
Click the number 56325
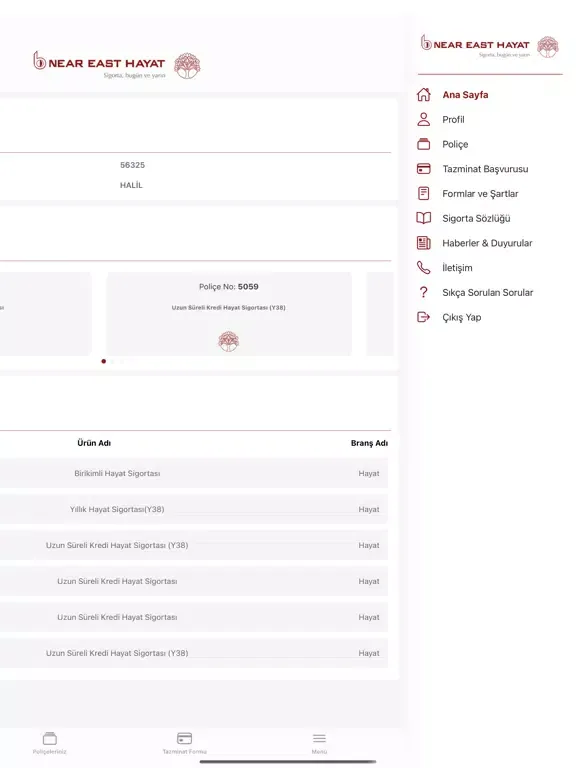coord(132,165)
